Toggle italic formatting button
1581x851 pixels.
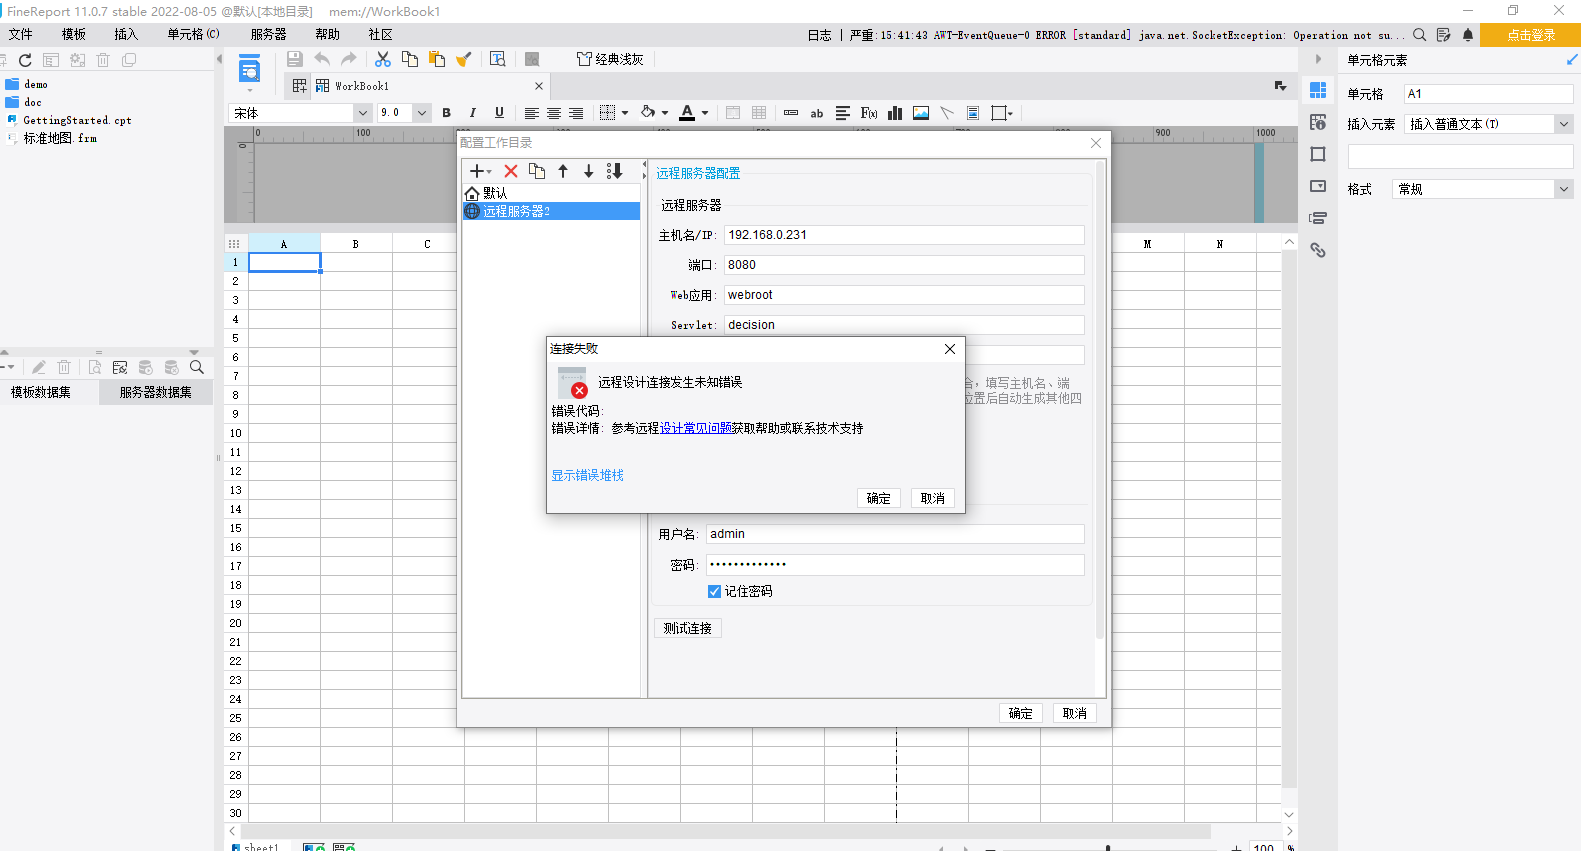473,113
